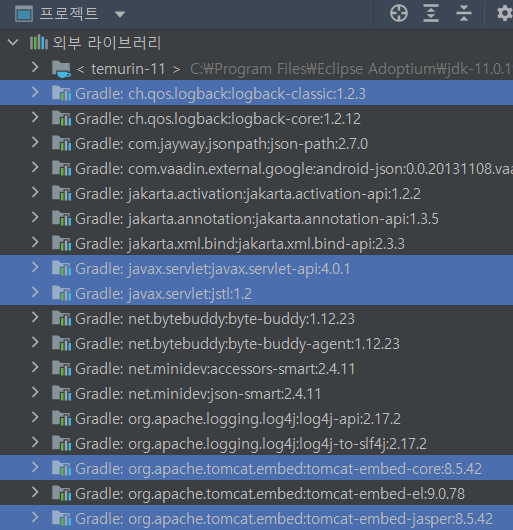Expand the android-json library node
The height and width of the screenshot is (530, 513).
point(35,168)
